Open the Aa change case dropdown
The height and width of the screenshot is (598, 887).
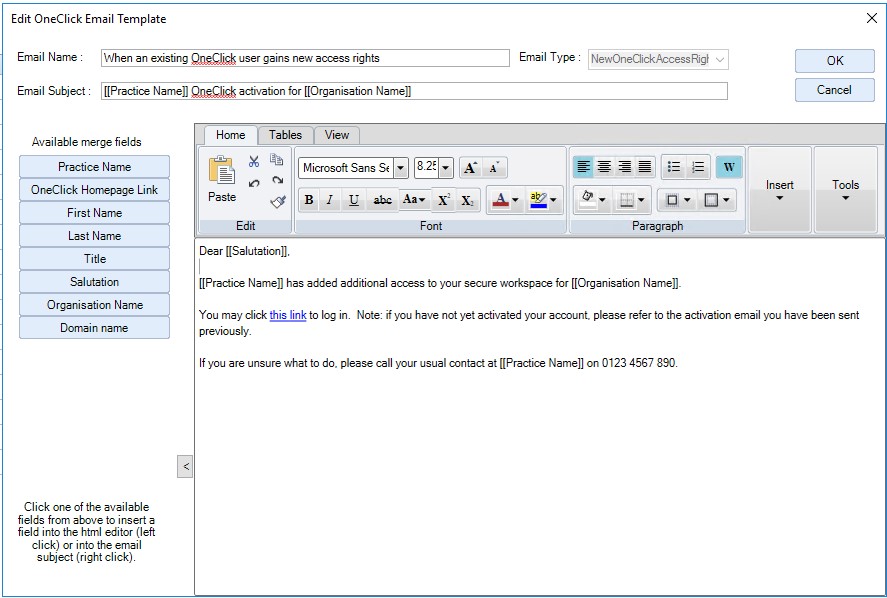[414, 200]
